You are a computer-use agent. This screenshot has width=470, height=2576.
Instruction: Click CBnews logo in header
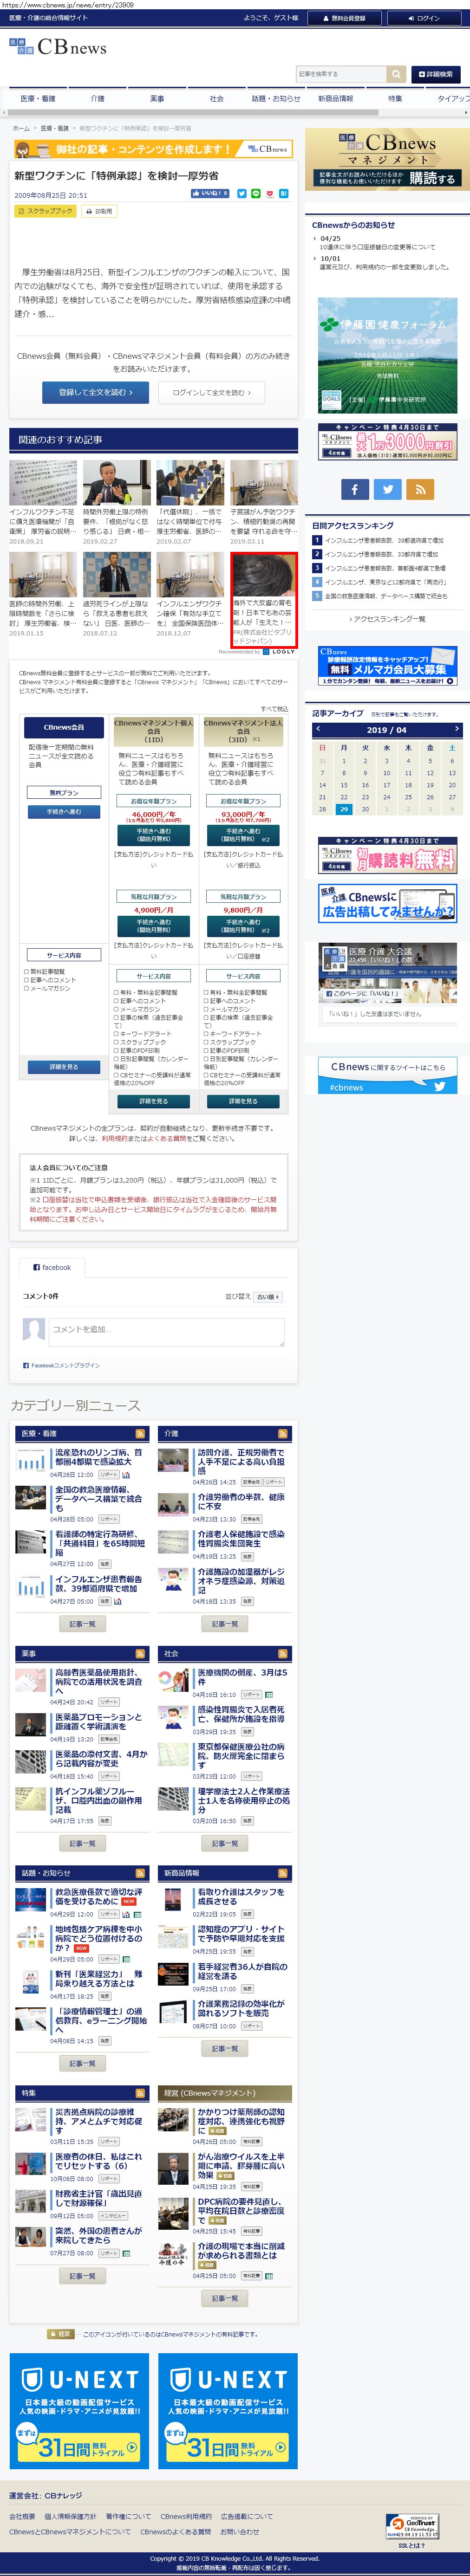tap(57, 46)
